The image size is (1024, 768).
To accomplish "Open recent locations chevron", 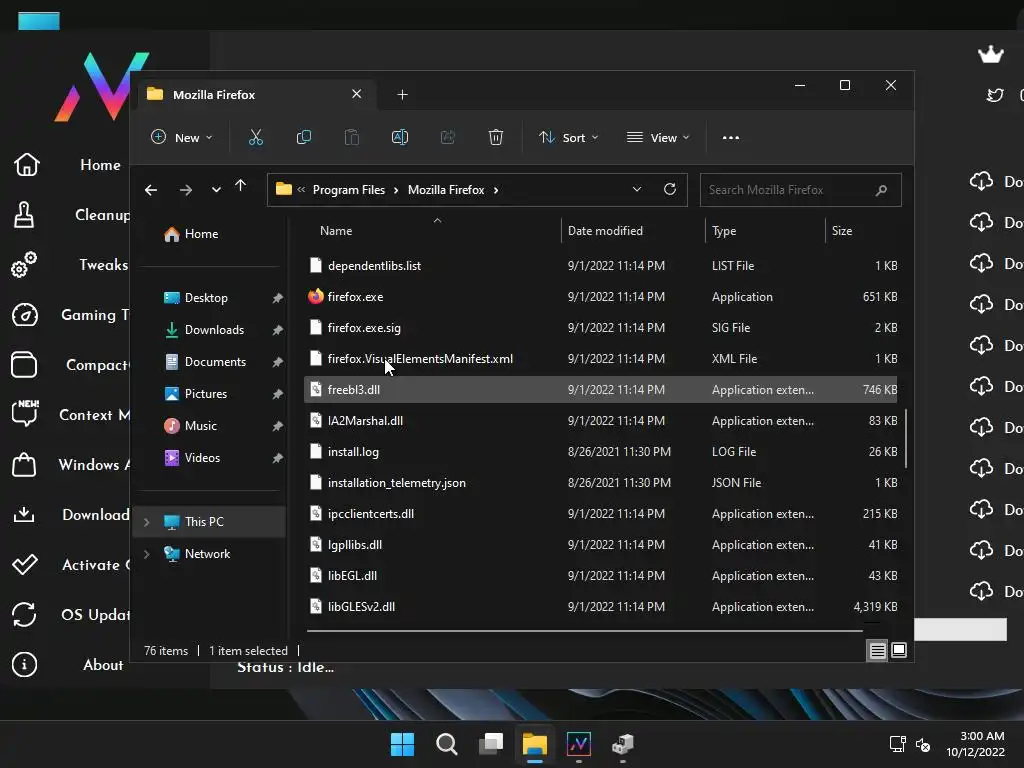I will [x=216, y=190].
